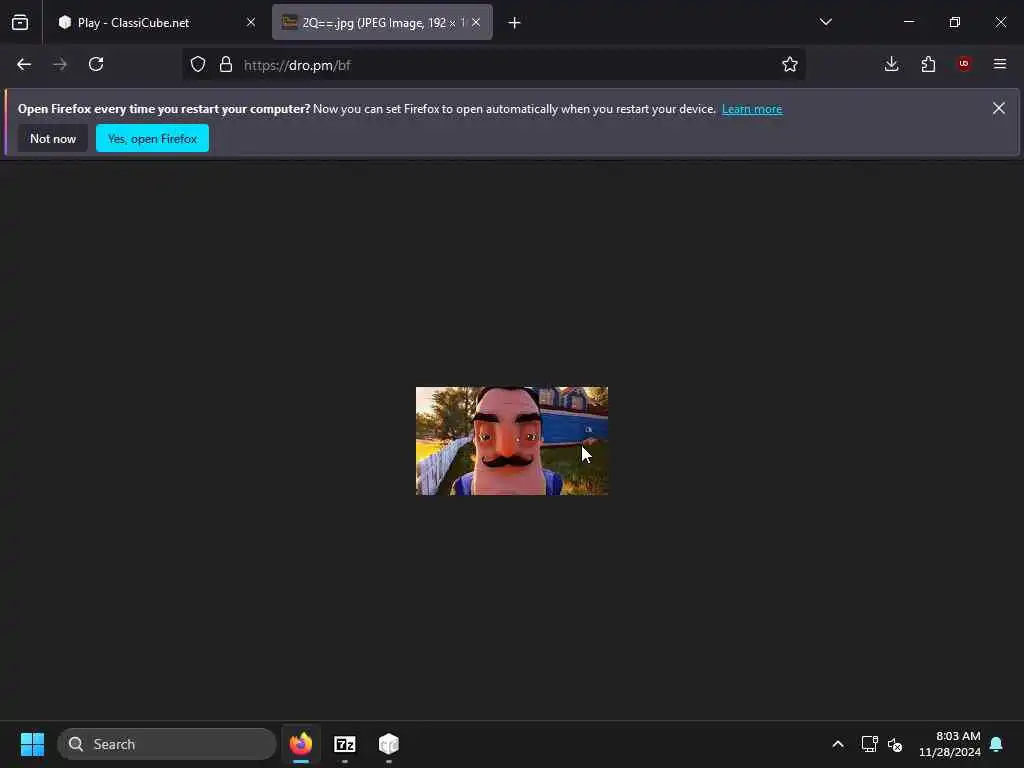
Task: Open a new tab with plus button
Action: (x=514, y=23)
